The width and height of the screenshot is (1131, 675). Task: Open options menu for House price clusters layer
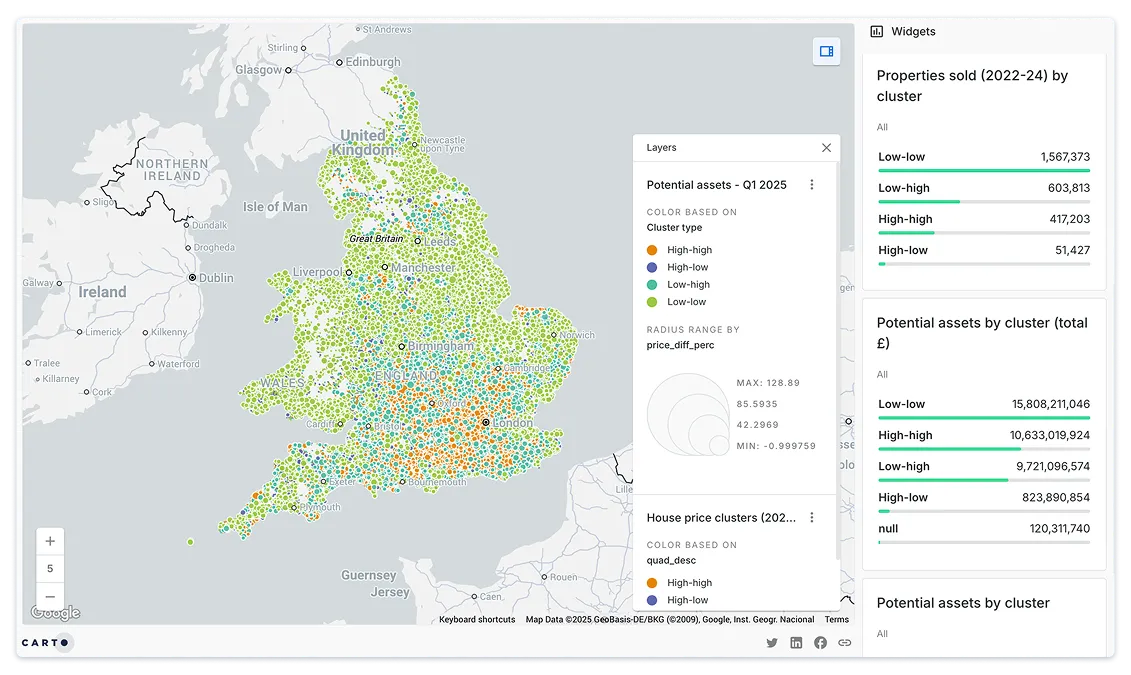pyautogui.click(x=812, y=518)
